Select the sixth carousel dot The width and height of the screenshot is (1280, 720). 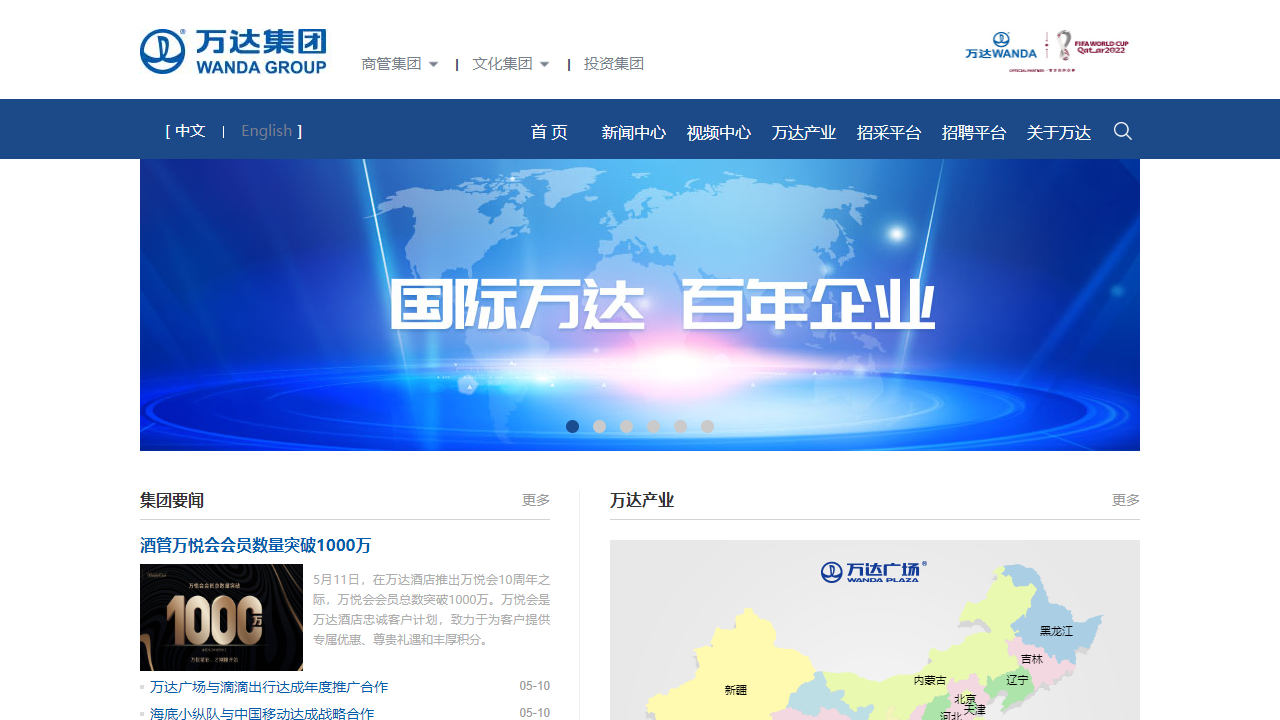pos(708,426)
